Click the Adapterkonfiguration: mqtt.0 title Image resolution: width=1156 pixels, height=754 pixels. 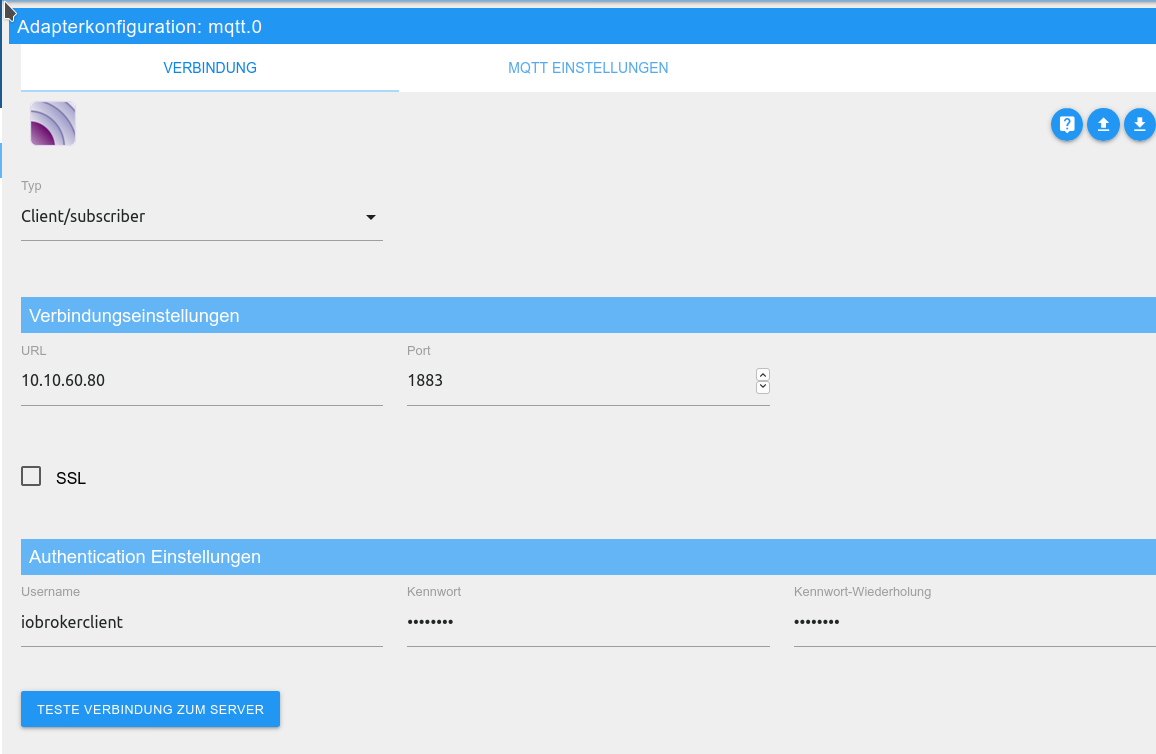(x=139, y=27)
